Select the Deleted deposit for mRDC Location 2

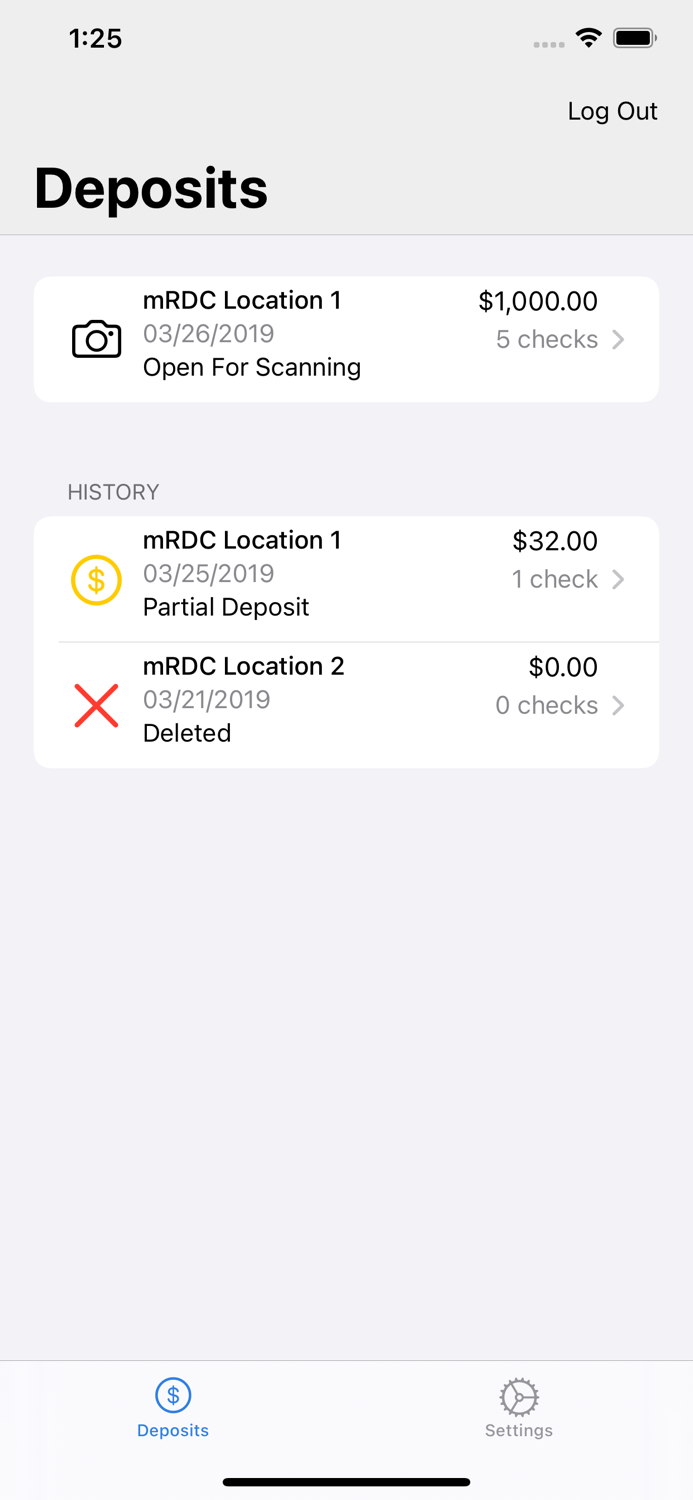(x=346, y=705)
